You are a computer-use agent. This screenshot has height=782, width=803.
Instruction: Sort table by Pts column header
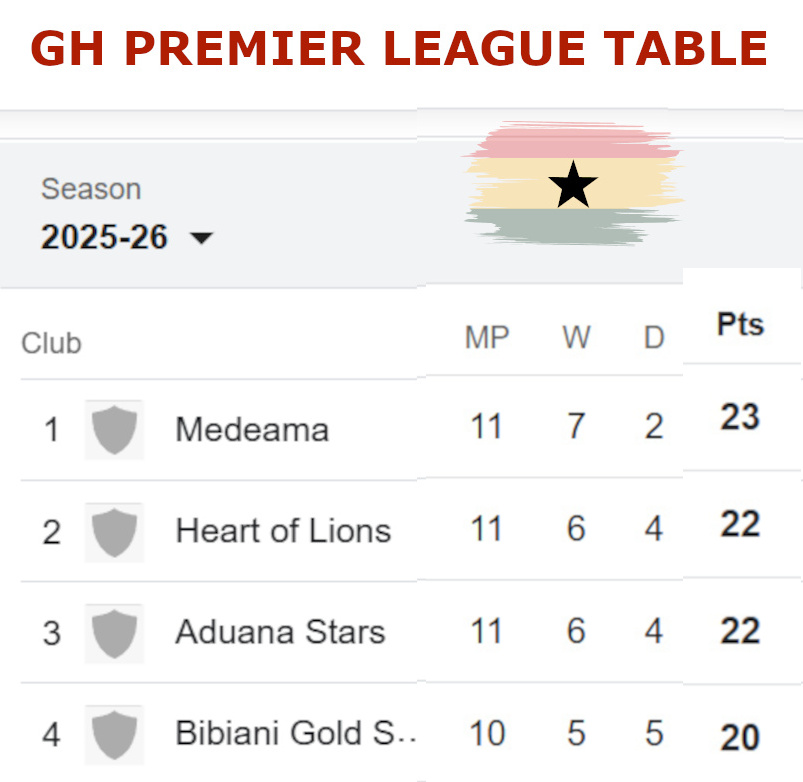click(740, 325)
